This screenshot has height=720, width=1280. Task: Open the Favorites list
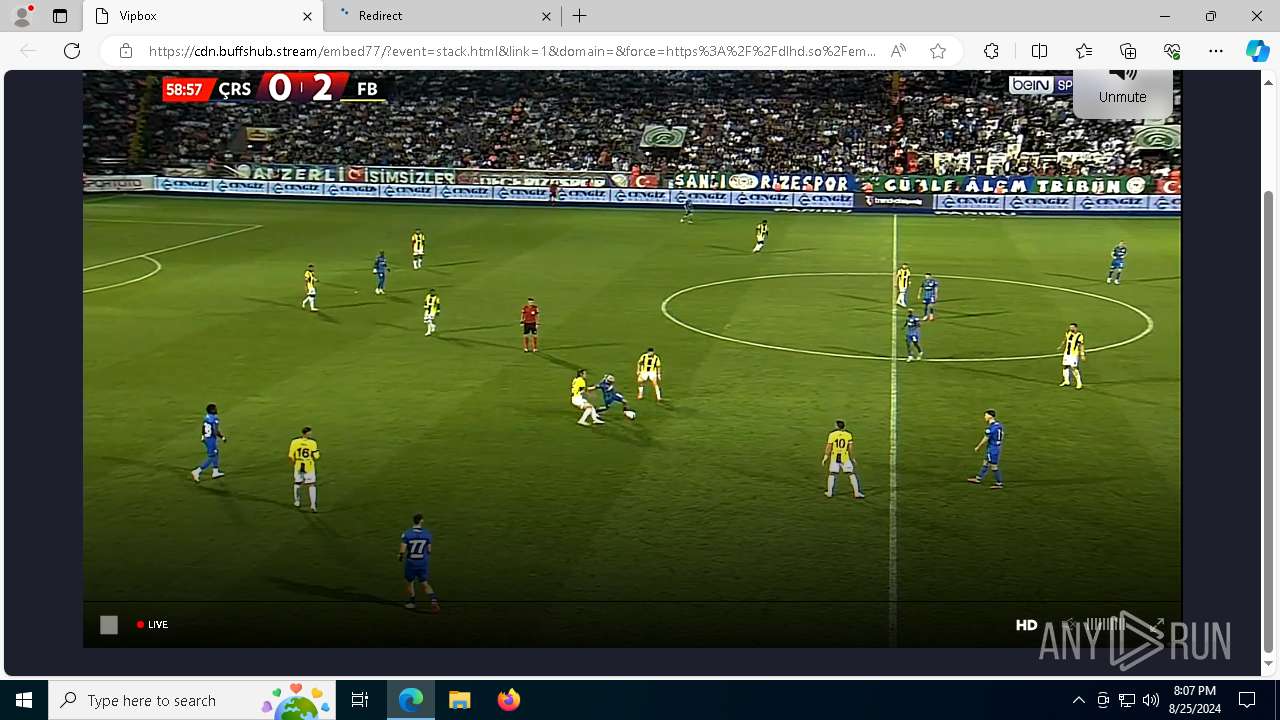tap(1084, 51)
